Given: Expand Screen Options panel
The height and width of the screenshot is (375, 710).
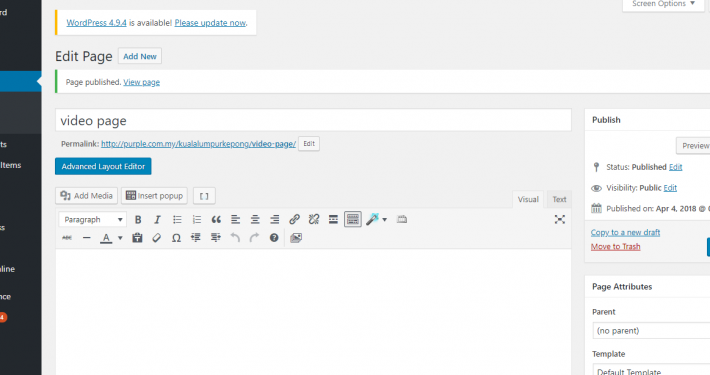Looking at the screenshot, I should pos(663,4).
